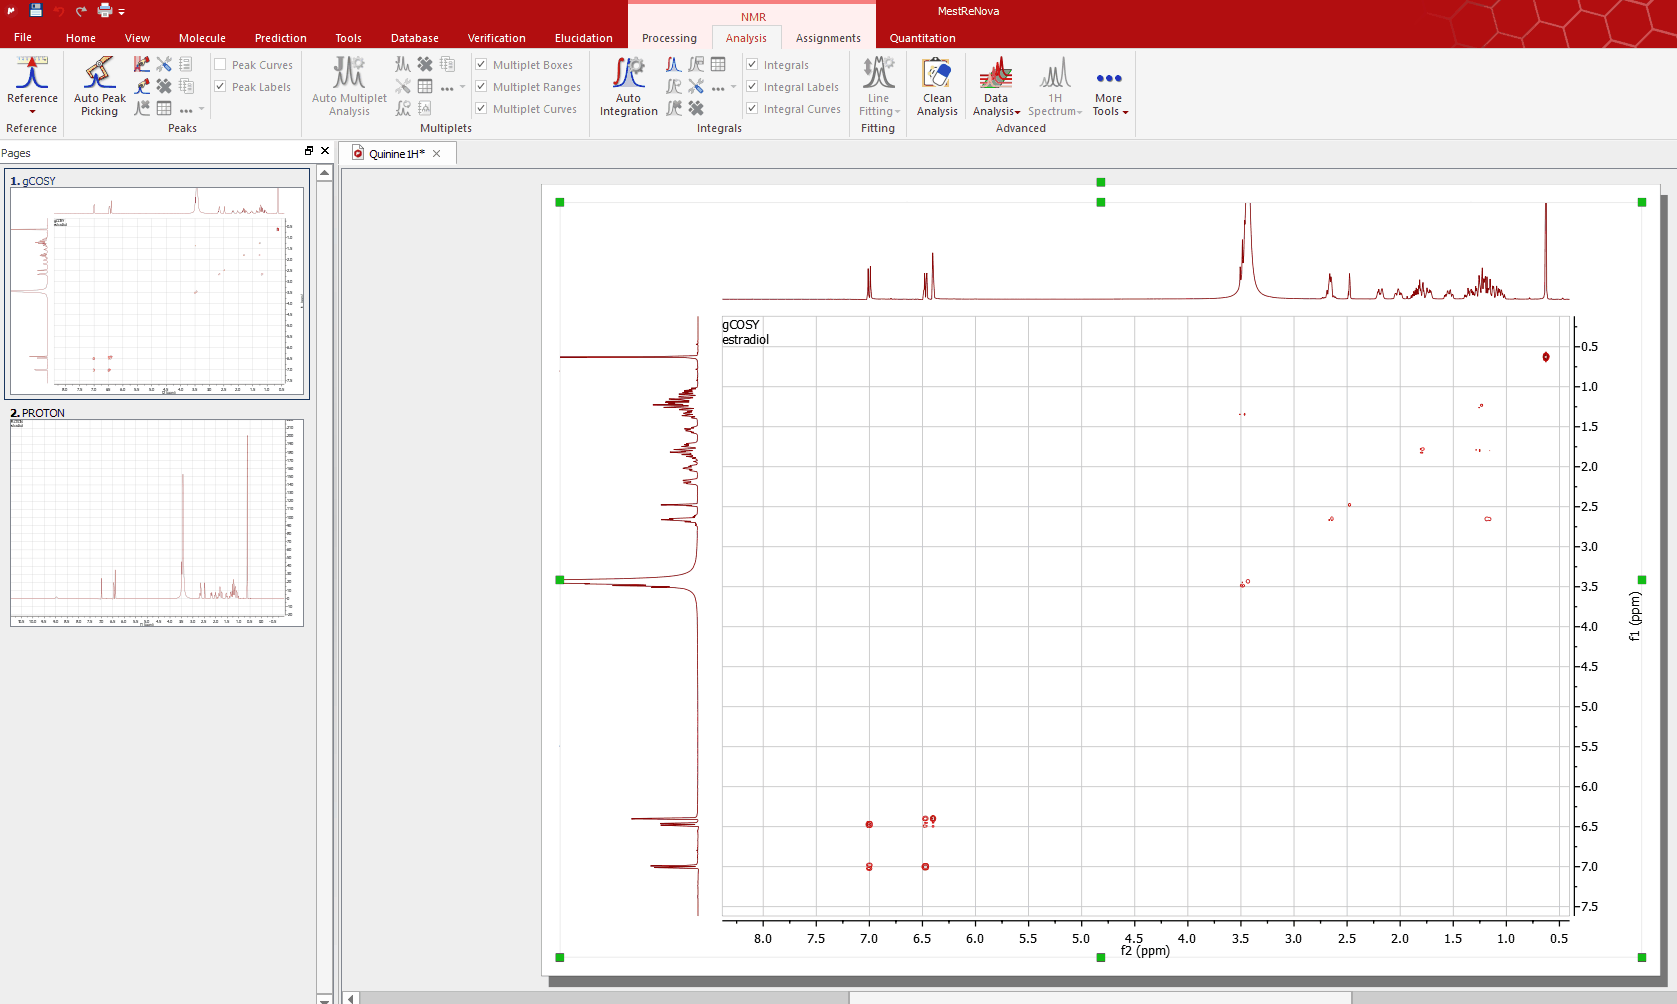Uncheck Multiplet Boxes
Viewport: 1677px width, 1004px height.
pos(481,65)
